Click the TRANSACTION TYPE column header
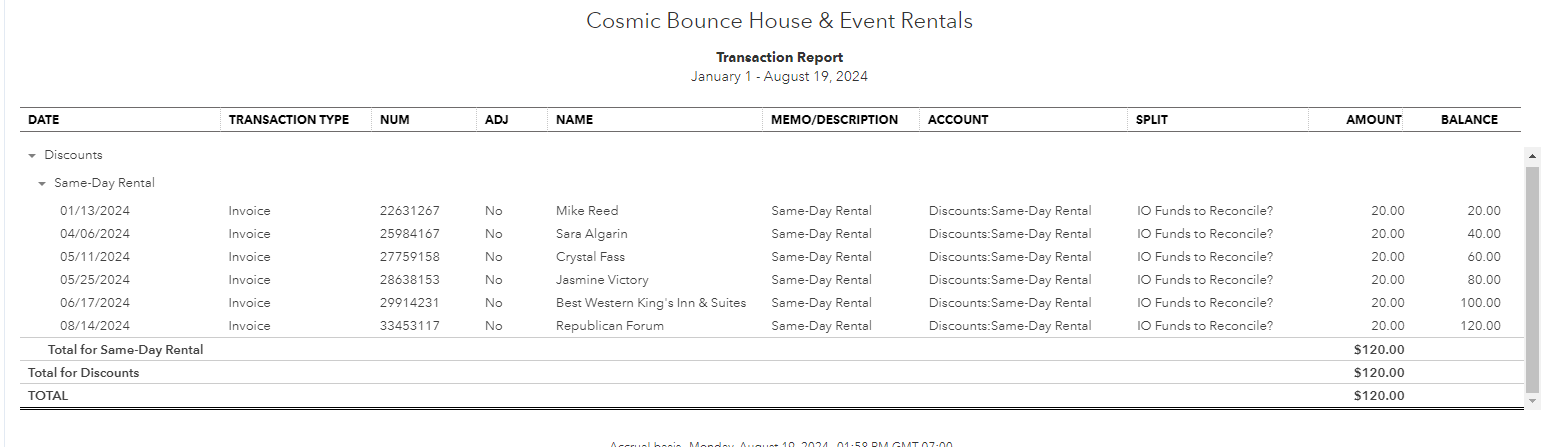Viewport: 1554px width, 447px height. pos(288,120)
